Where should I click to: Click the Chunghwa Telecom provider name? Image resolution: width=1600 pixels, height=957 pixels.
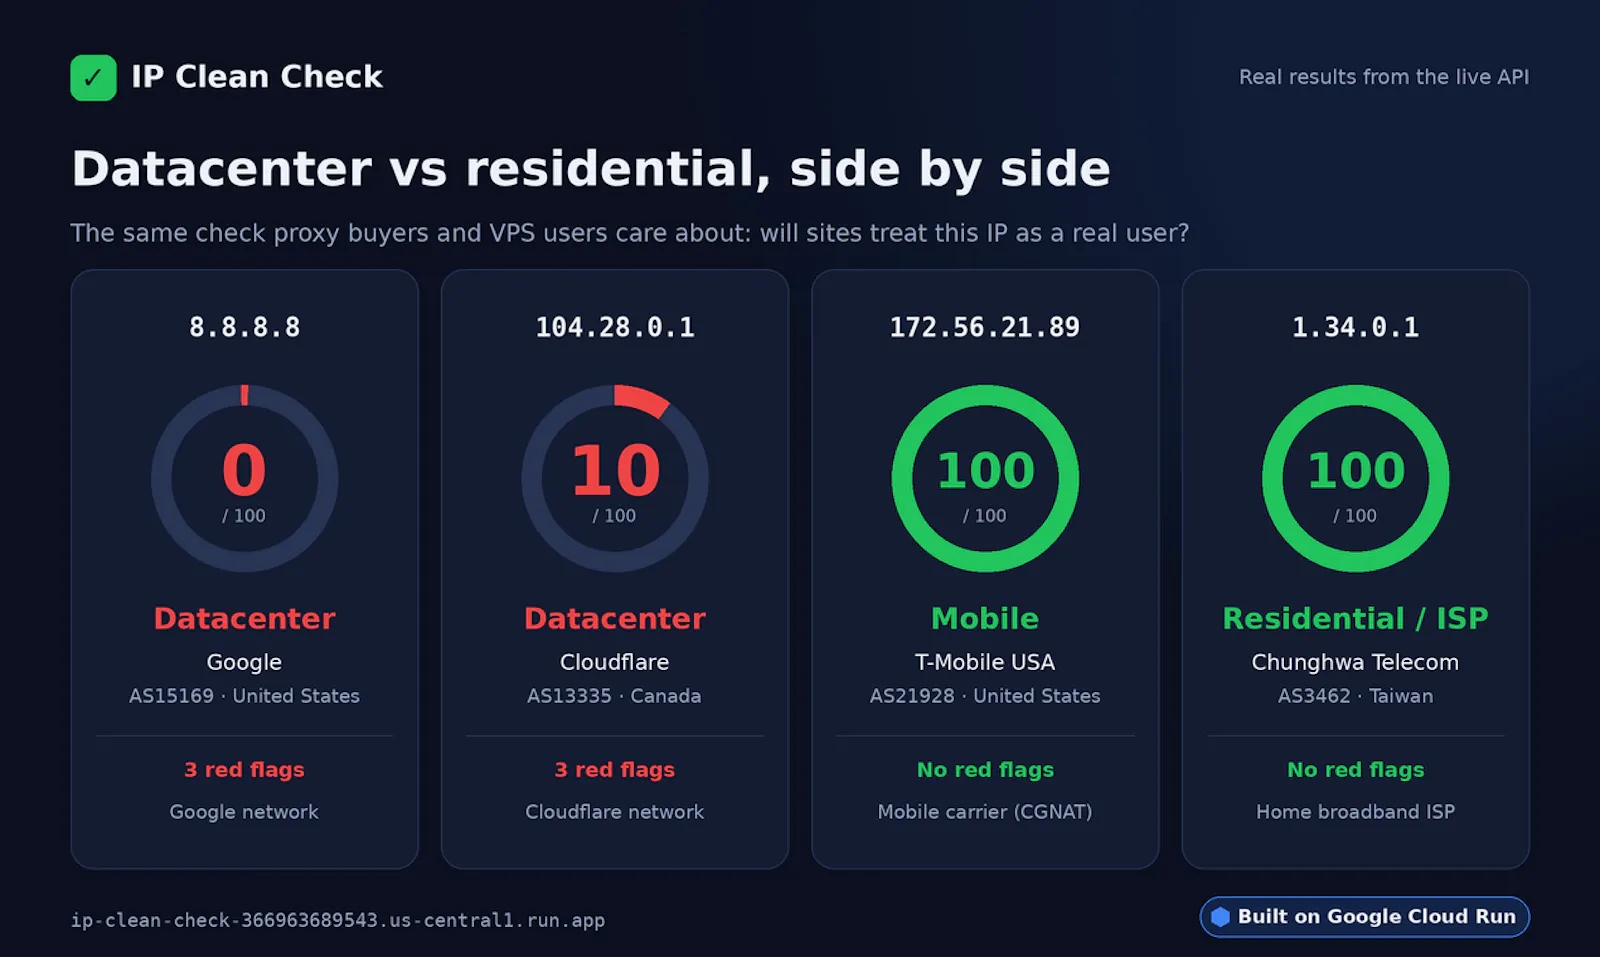pyautogui.click(x=1356, y=662)
